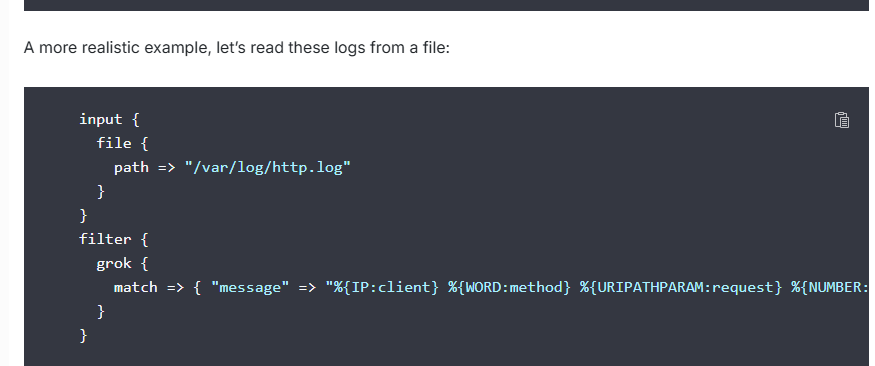Click the "message" key string

pyautogui.click(x=250, y=287)
